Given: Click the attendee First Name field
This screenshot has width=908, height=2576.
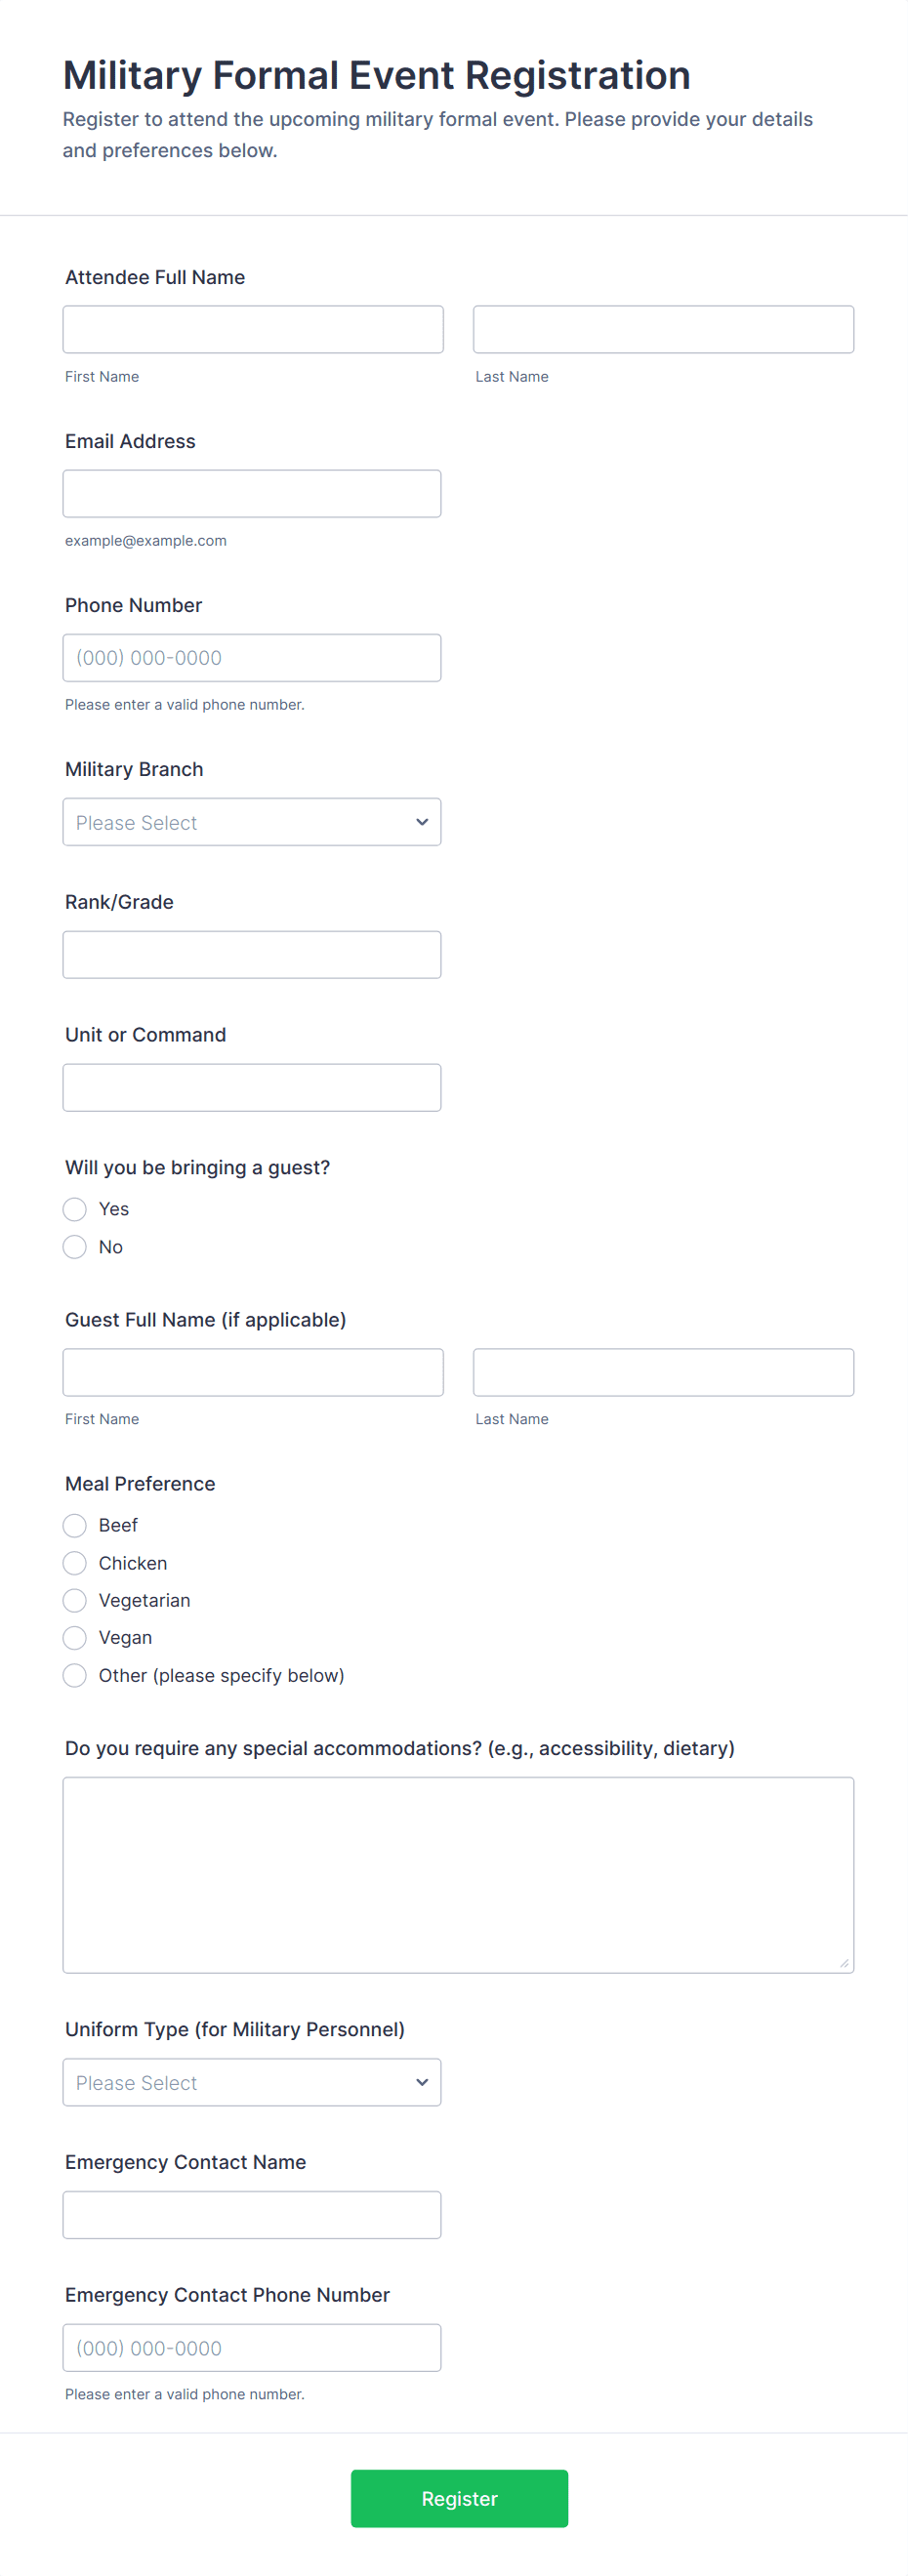Looking at the screenshot, I should pos(253,329).
